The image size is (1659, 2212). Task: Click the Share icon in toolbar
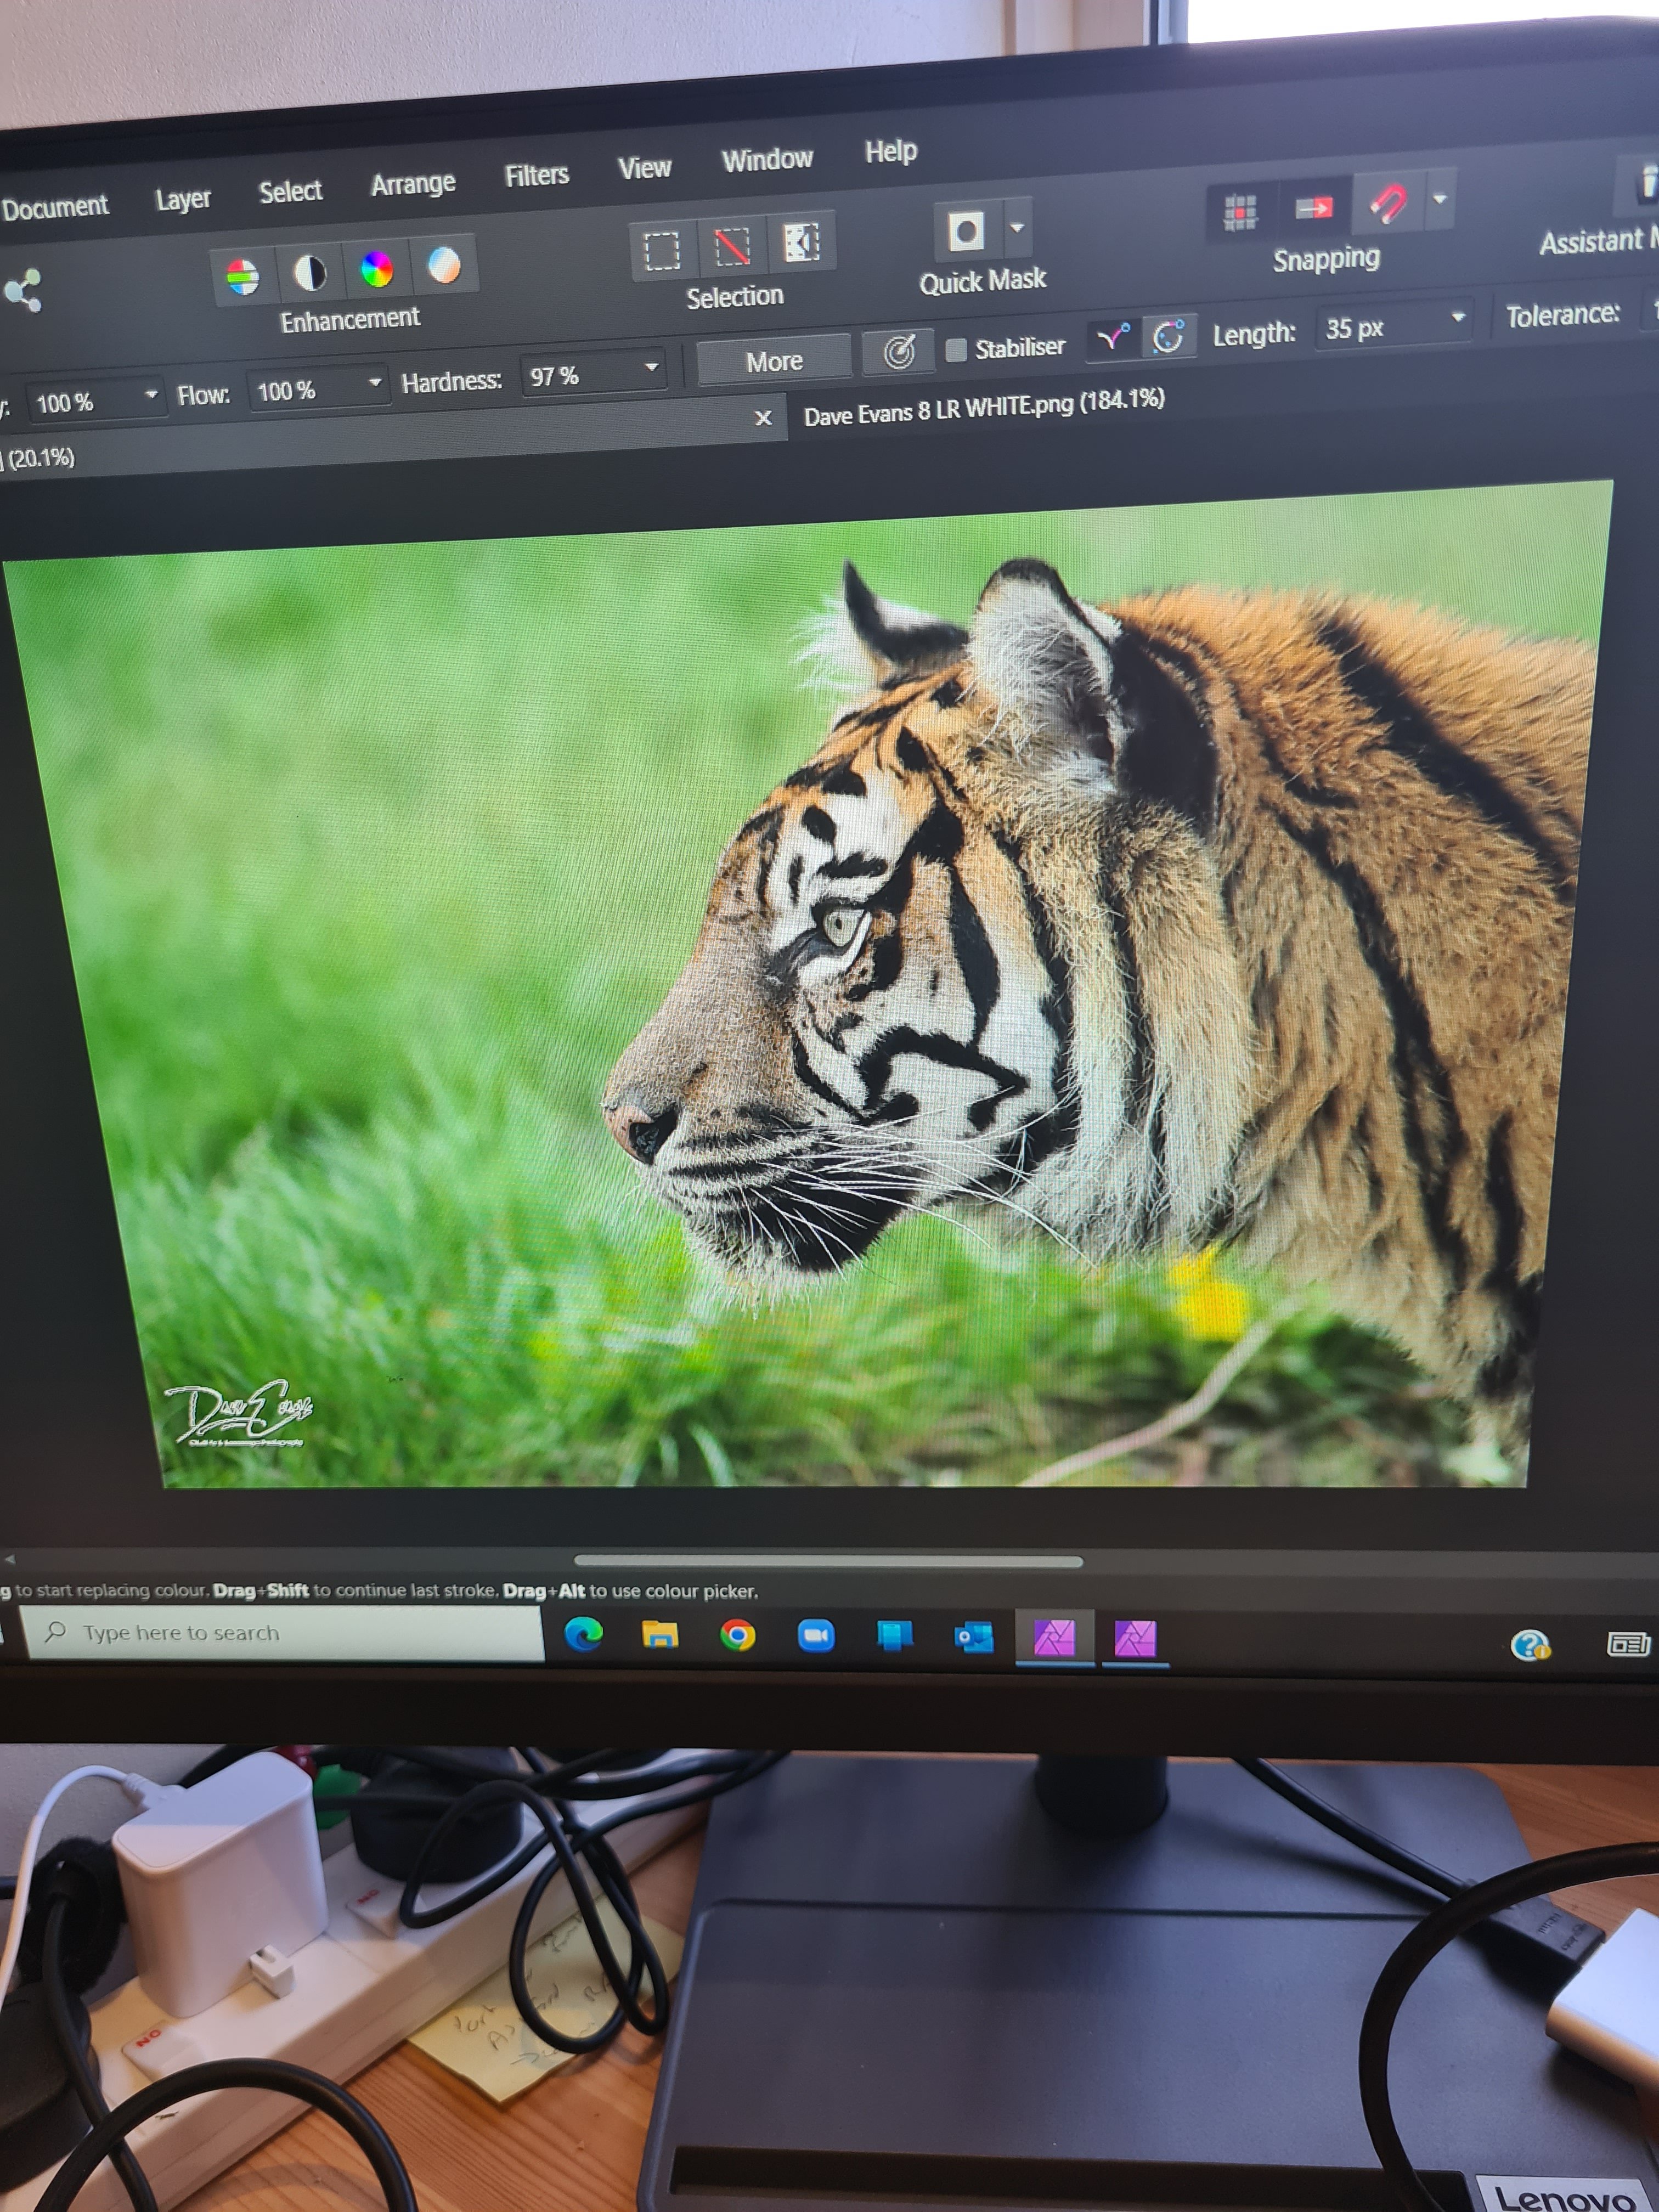click(x=23, y=291)
